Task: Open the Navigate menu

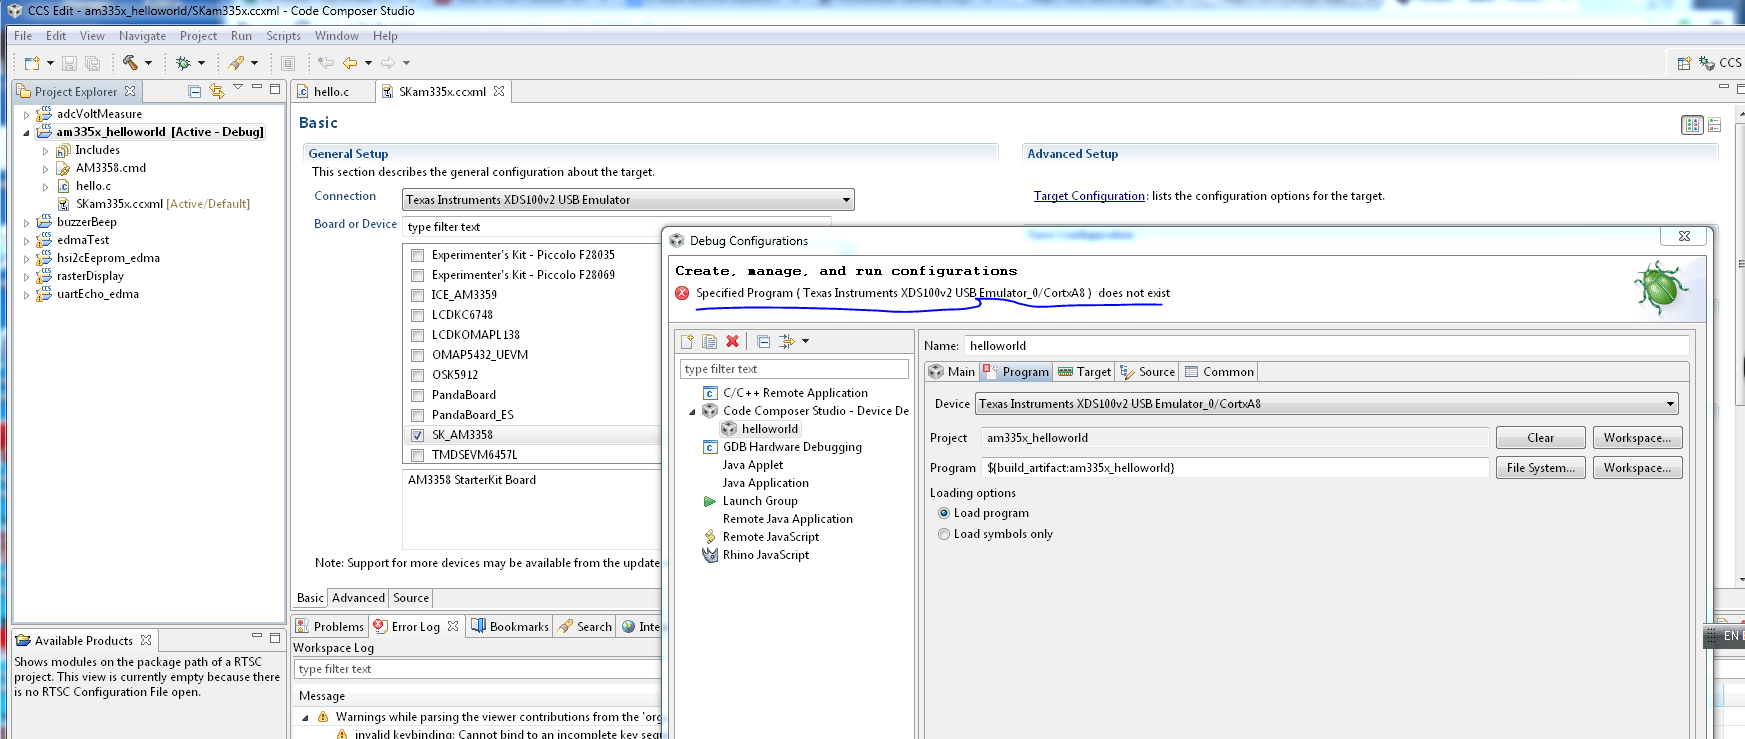Action: (142, 36)
